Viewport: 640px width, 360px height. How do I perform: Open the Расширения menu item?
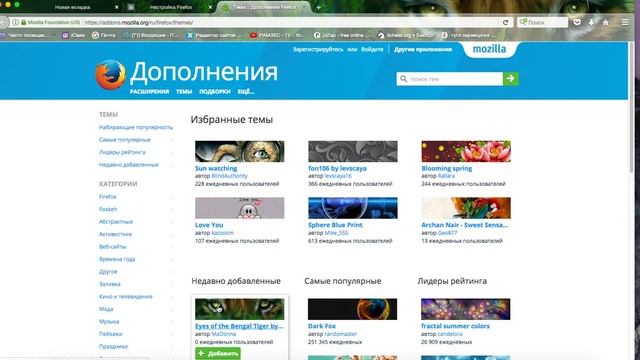coord(149,92)
